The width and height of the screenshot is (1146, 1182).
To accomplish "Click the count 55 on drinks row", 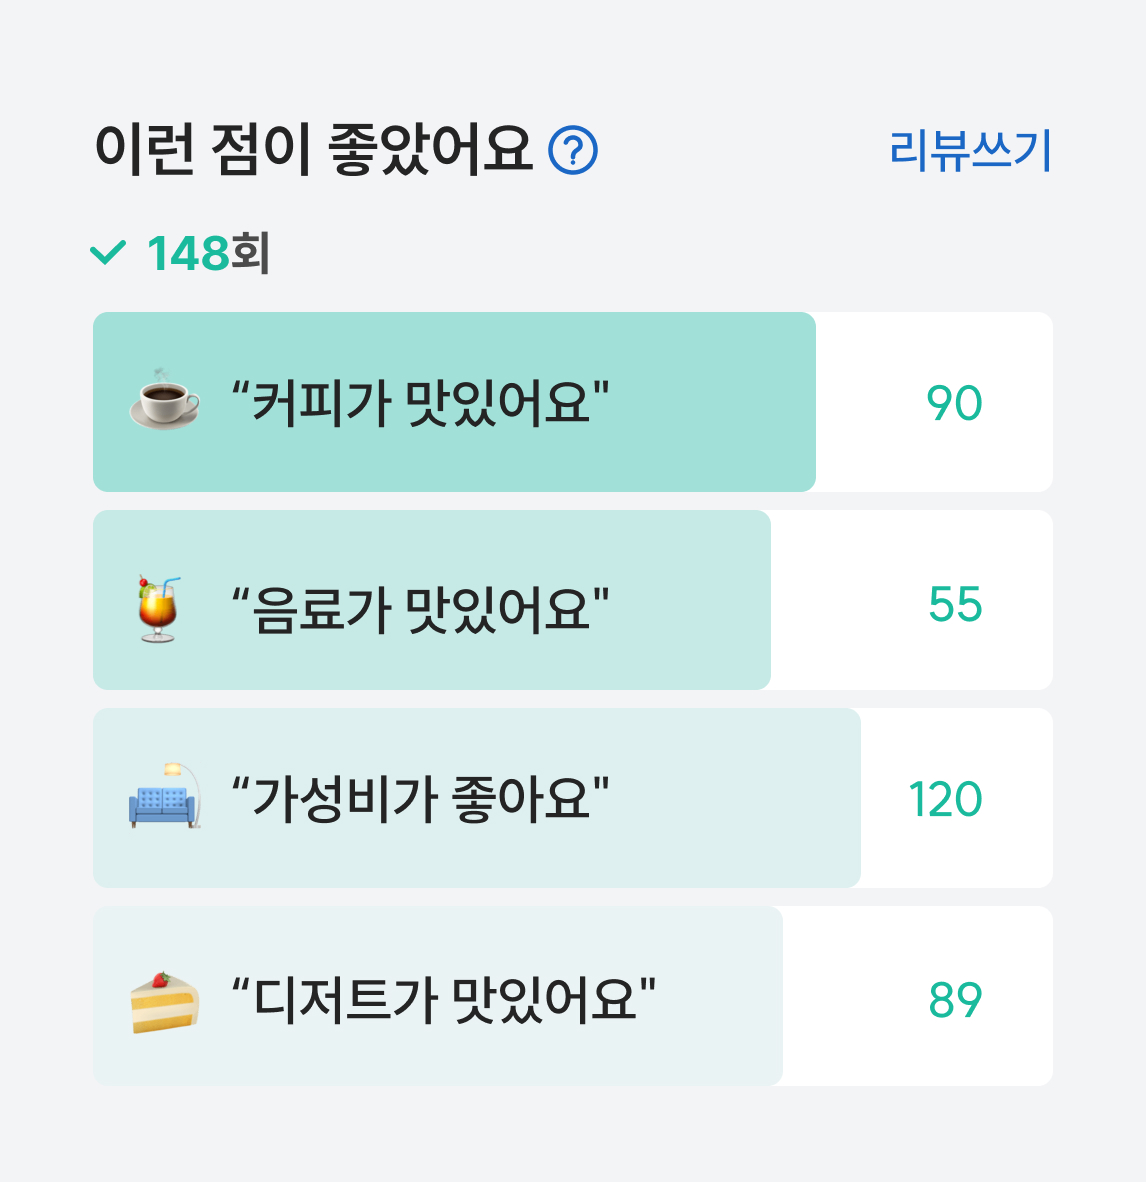I will [955, 605].
